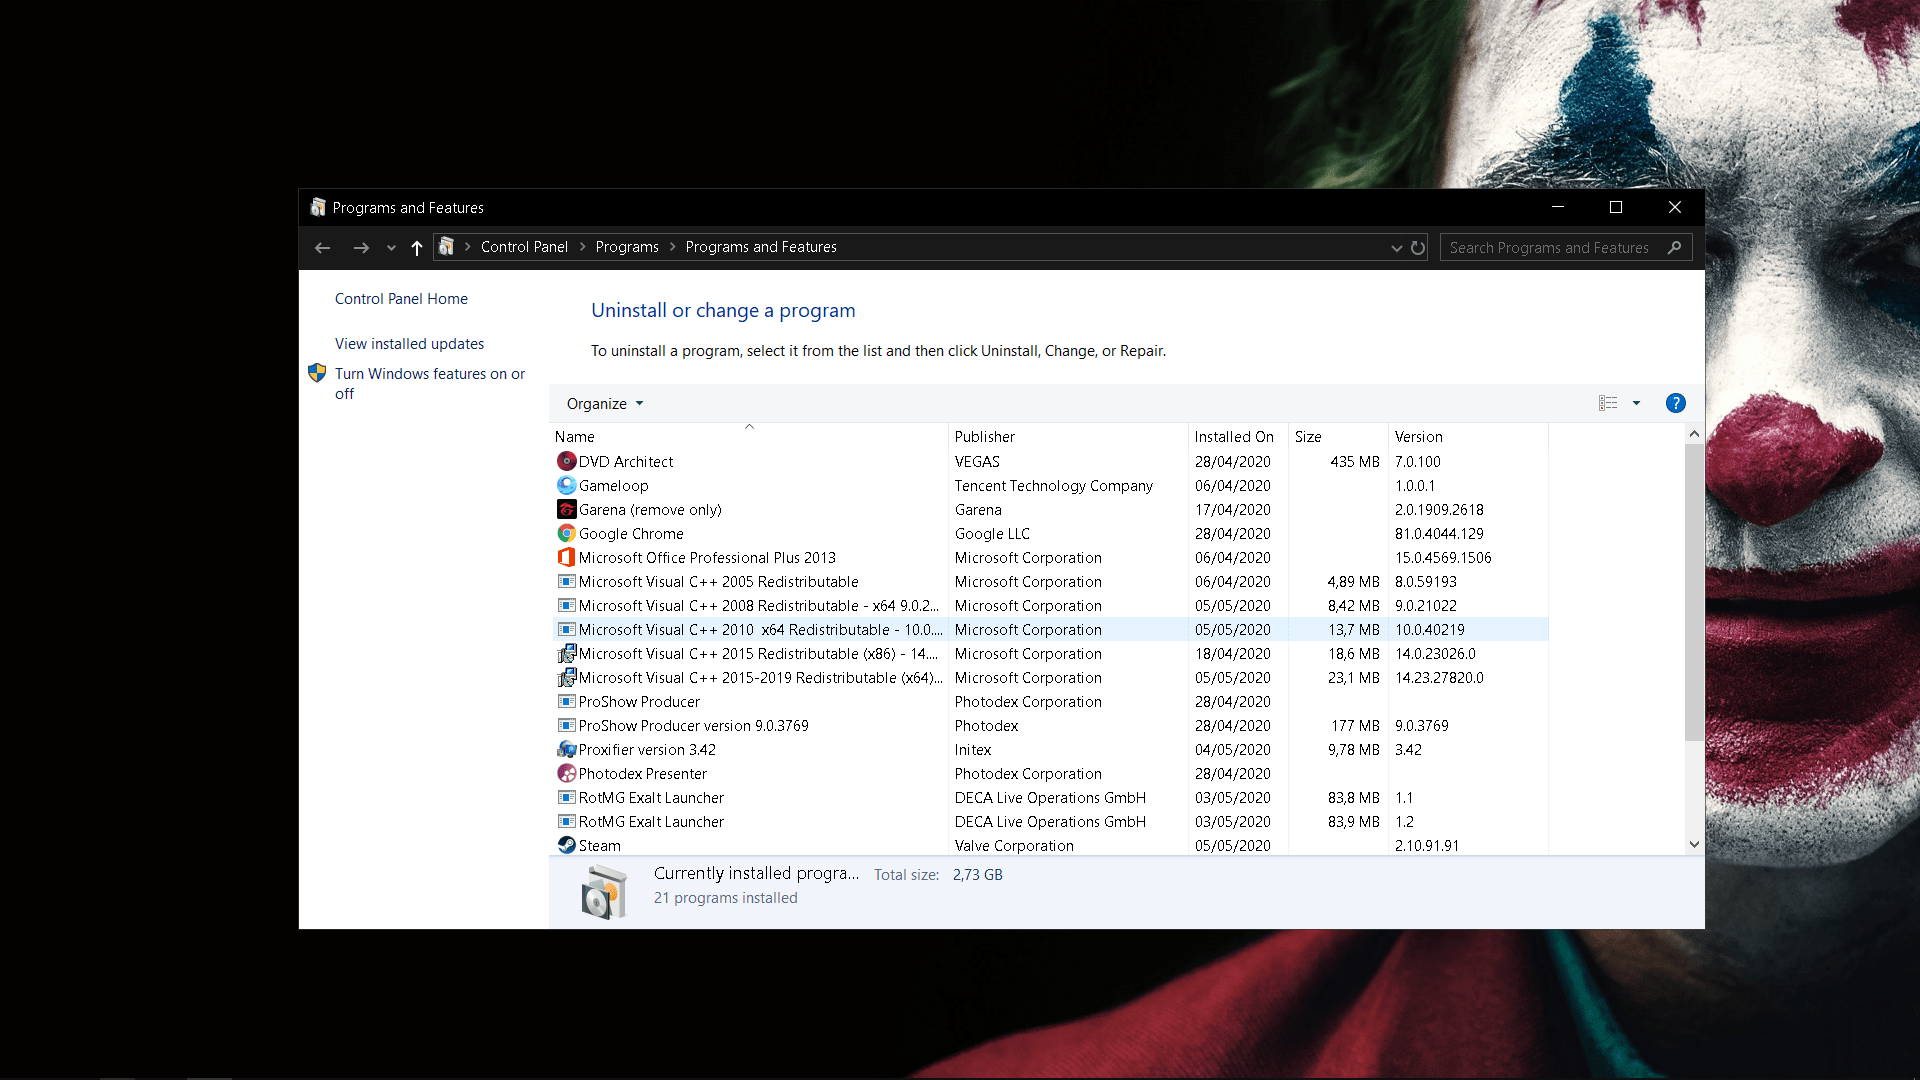Image resolution: width=1920 pixels, height=1080 pixels.
Task: Open the recent locations dropdown arrow
Action: pyautogui.click(x=391, y=248)
